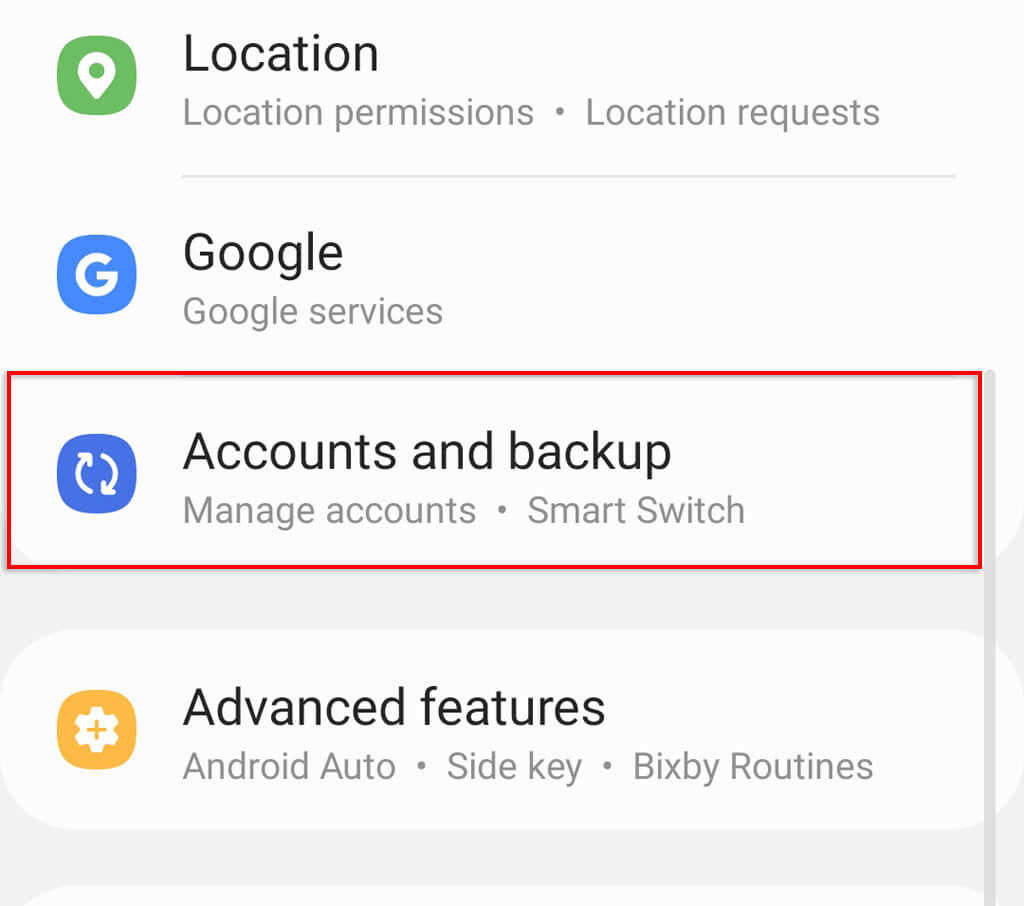1024x906 pixels.
Task: Tap the Bixby Routines subtitle
Action: click(x=753, y=767)
